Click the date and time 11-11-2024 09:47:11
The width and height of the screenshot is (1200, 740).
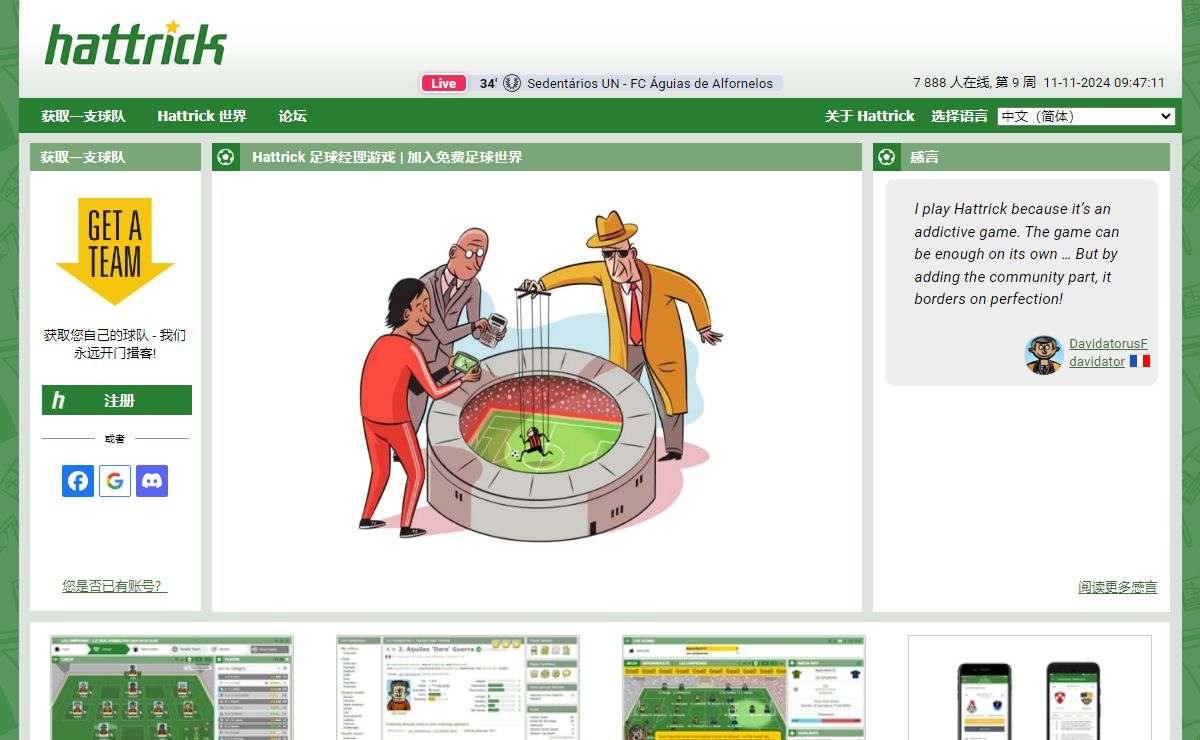pyautogui.click(x=1104, y=83)
